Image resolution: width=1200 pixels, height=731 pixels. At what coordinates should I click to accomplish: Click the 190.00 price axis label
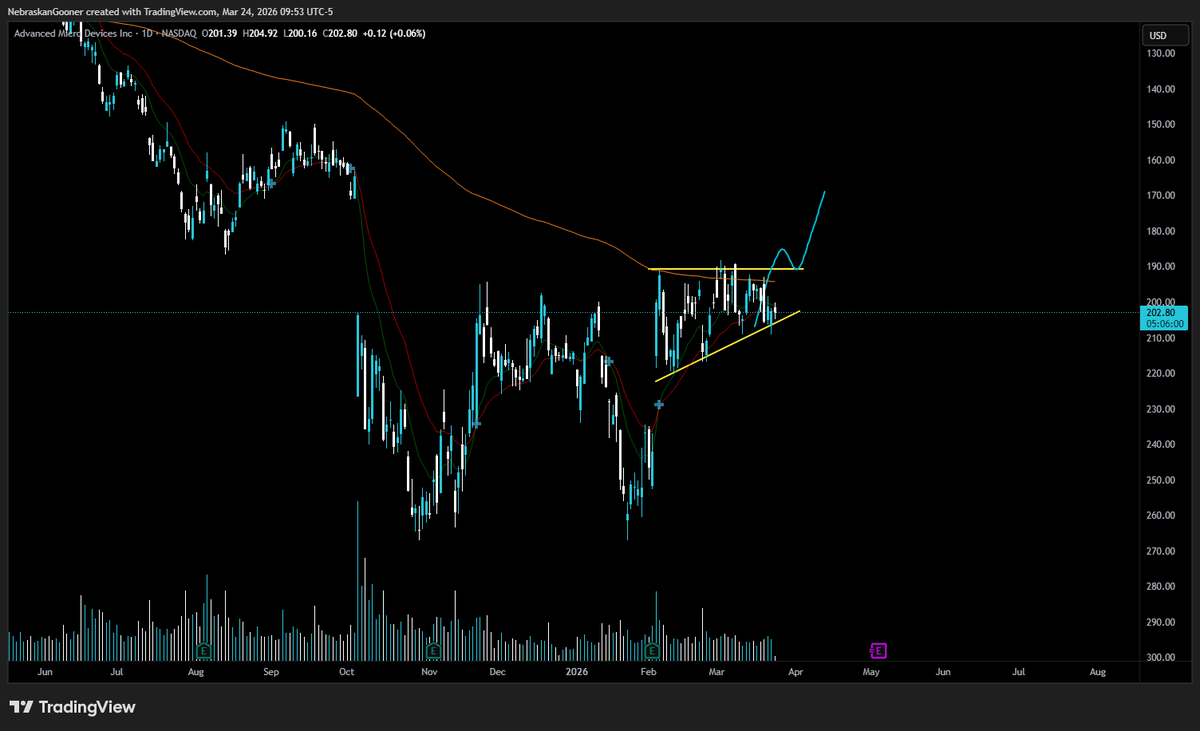pos(1162,267)
